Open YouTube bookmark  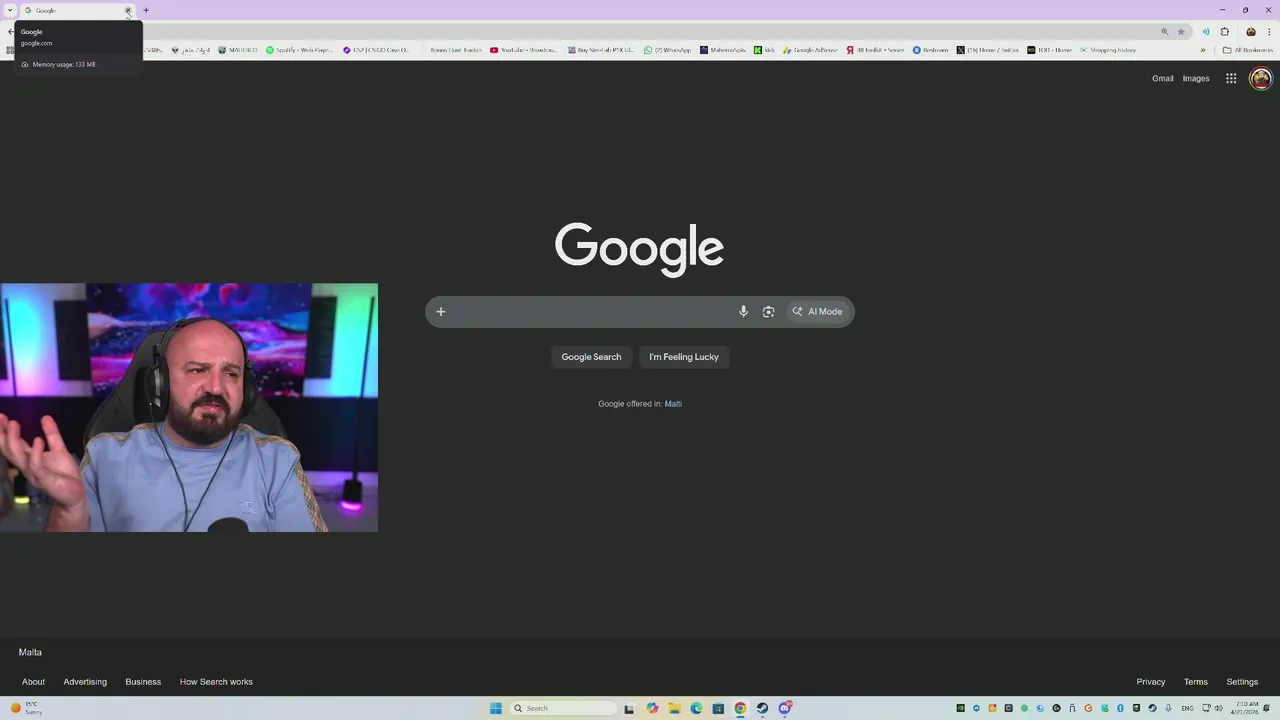[524, 50]
